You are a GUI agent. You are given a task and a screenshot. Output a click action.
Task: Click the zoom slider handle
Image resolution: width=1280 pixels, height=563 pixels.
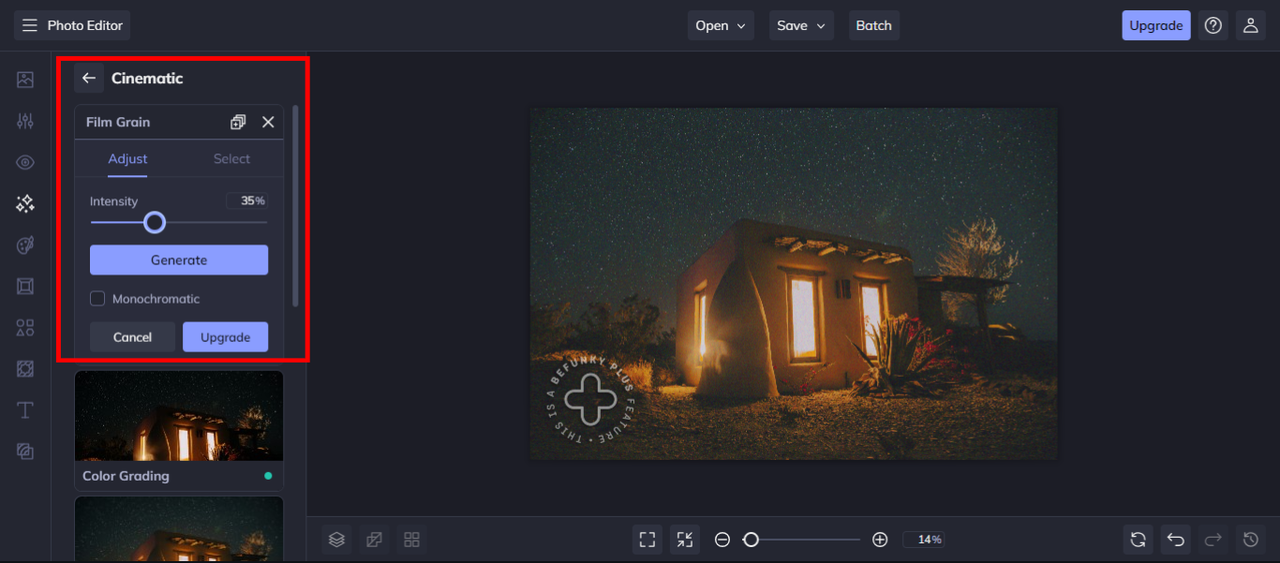751,540
